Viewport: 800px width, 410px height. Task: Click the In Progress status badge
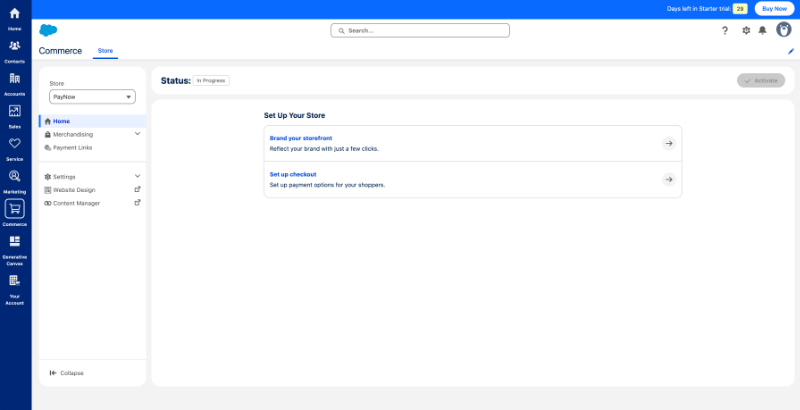211,81
